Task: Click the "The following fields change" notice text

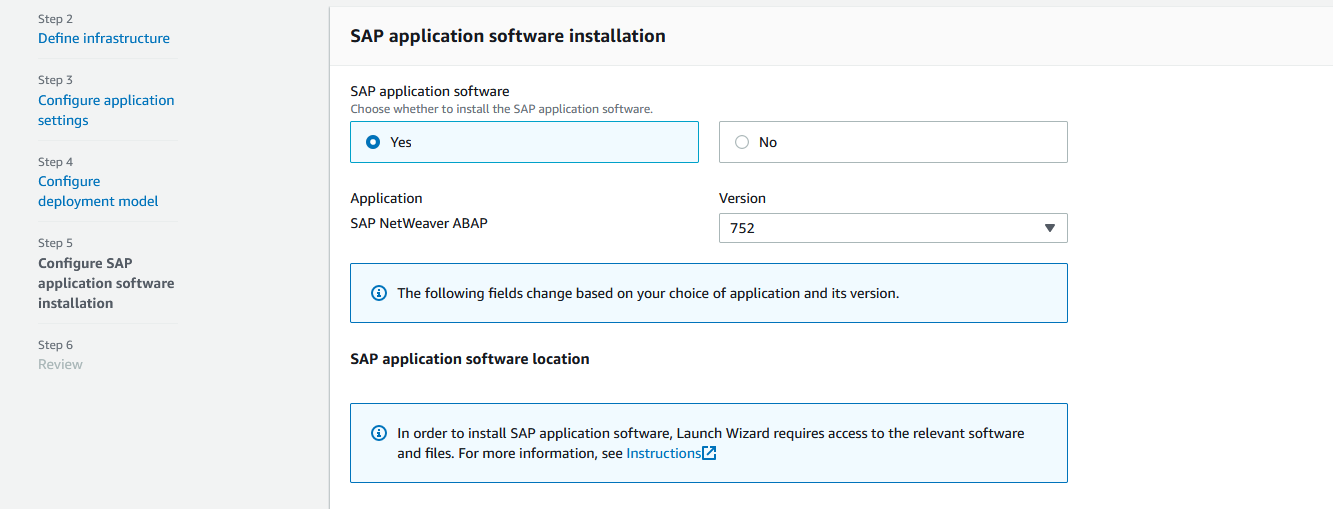Action: pos(648,293)
